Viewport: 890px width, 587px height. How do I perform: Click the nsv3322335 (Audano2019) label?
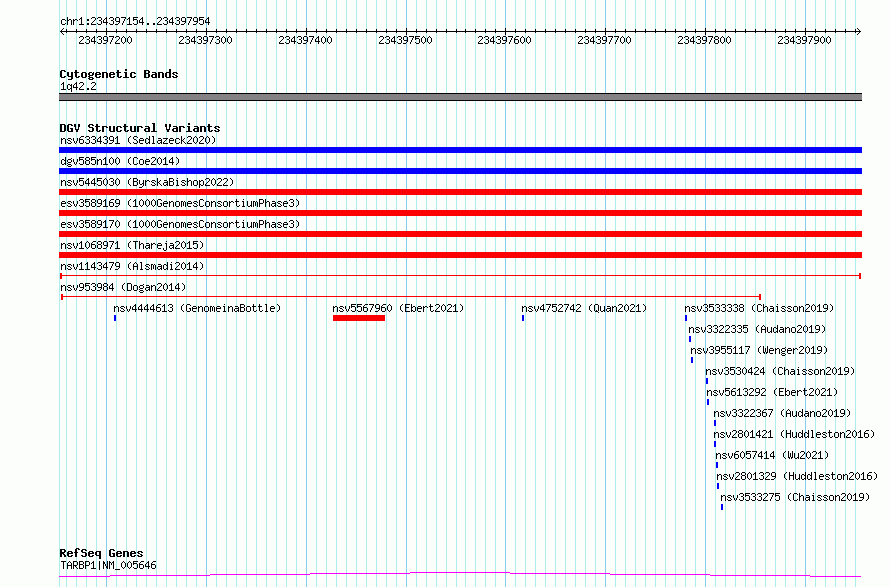click(757, 329)
